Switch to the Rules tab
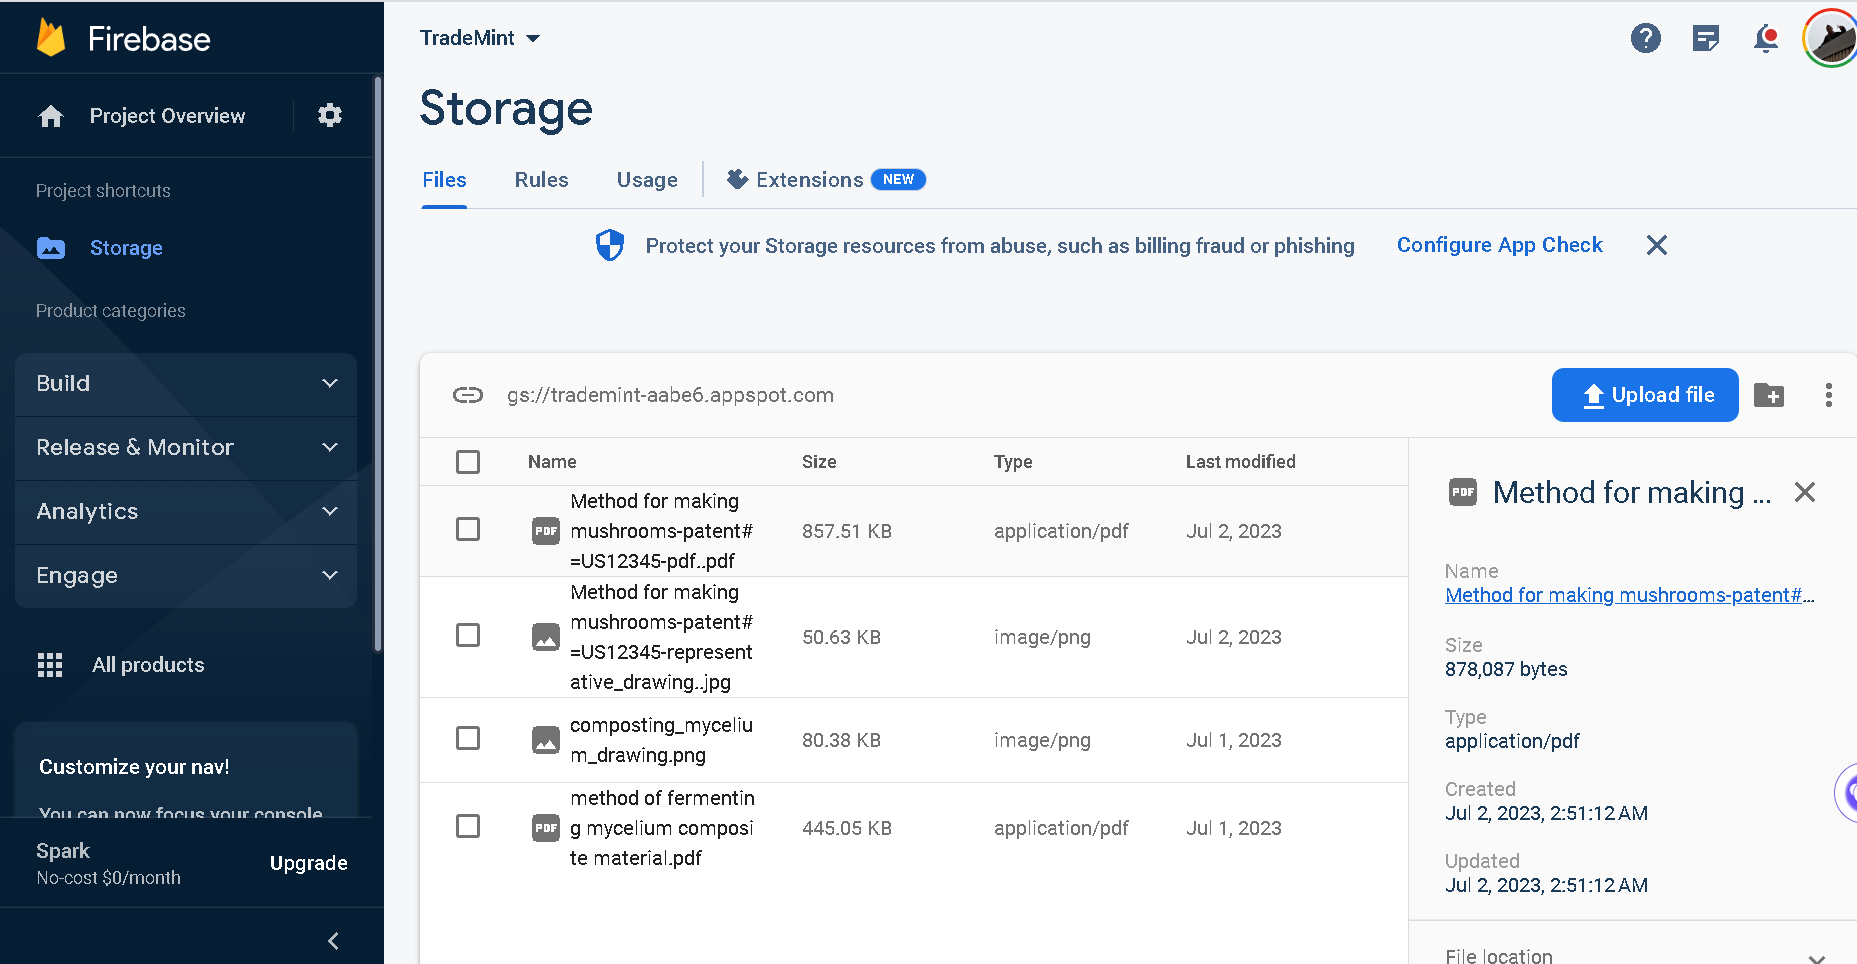 (x=541, y=180)
